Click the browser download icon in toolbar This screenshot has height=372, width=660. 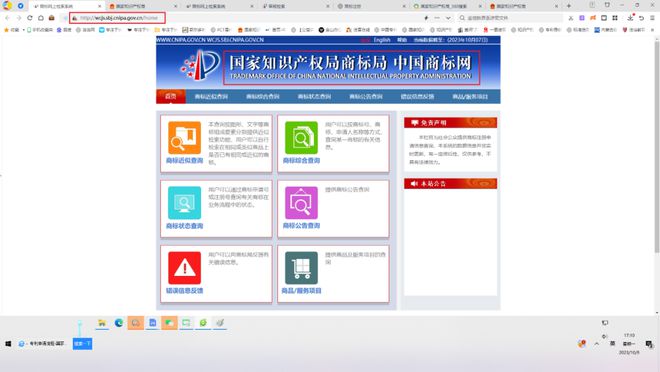[x=630, y=18]
